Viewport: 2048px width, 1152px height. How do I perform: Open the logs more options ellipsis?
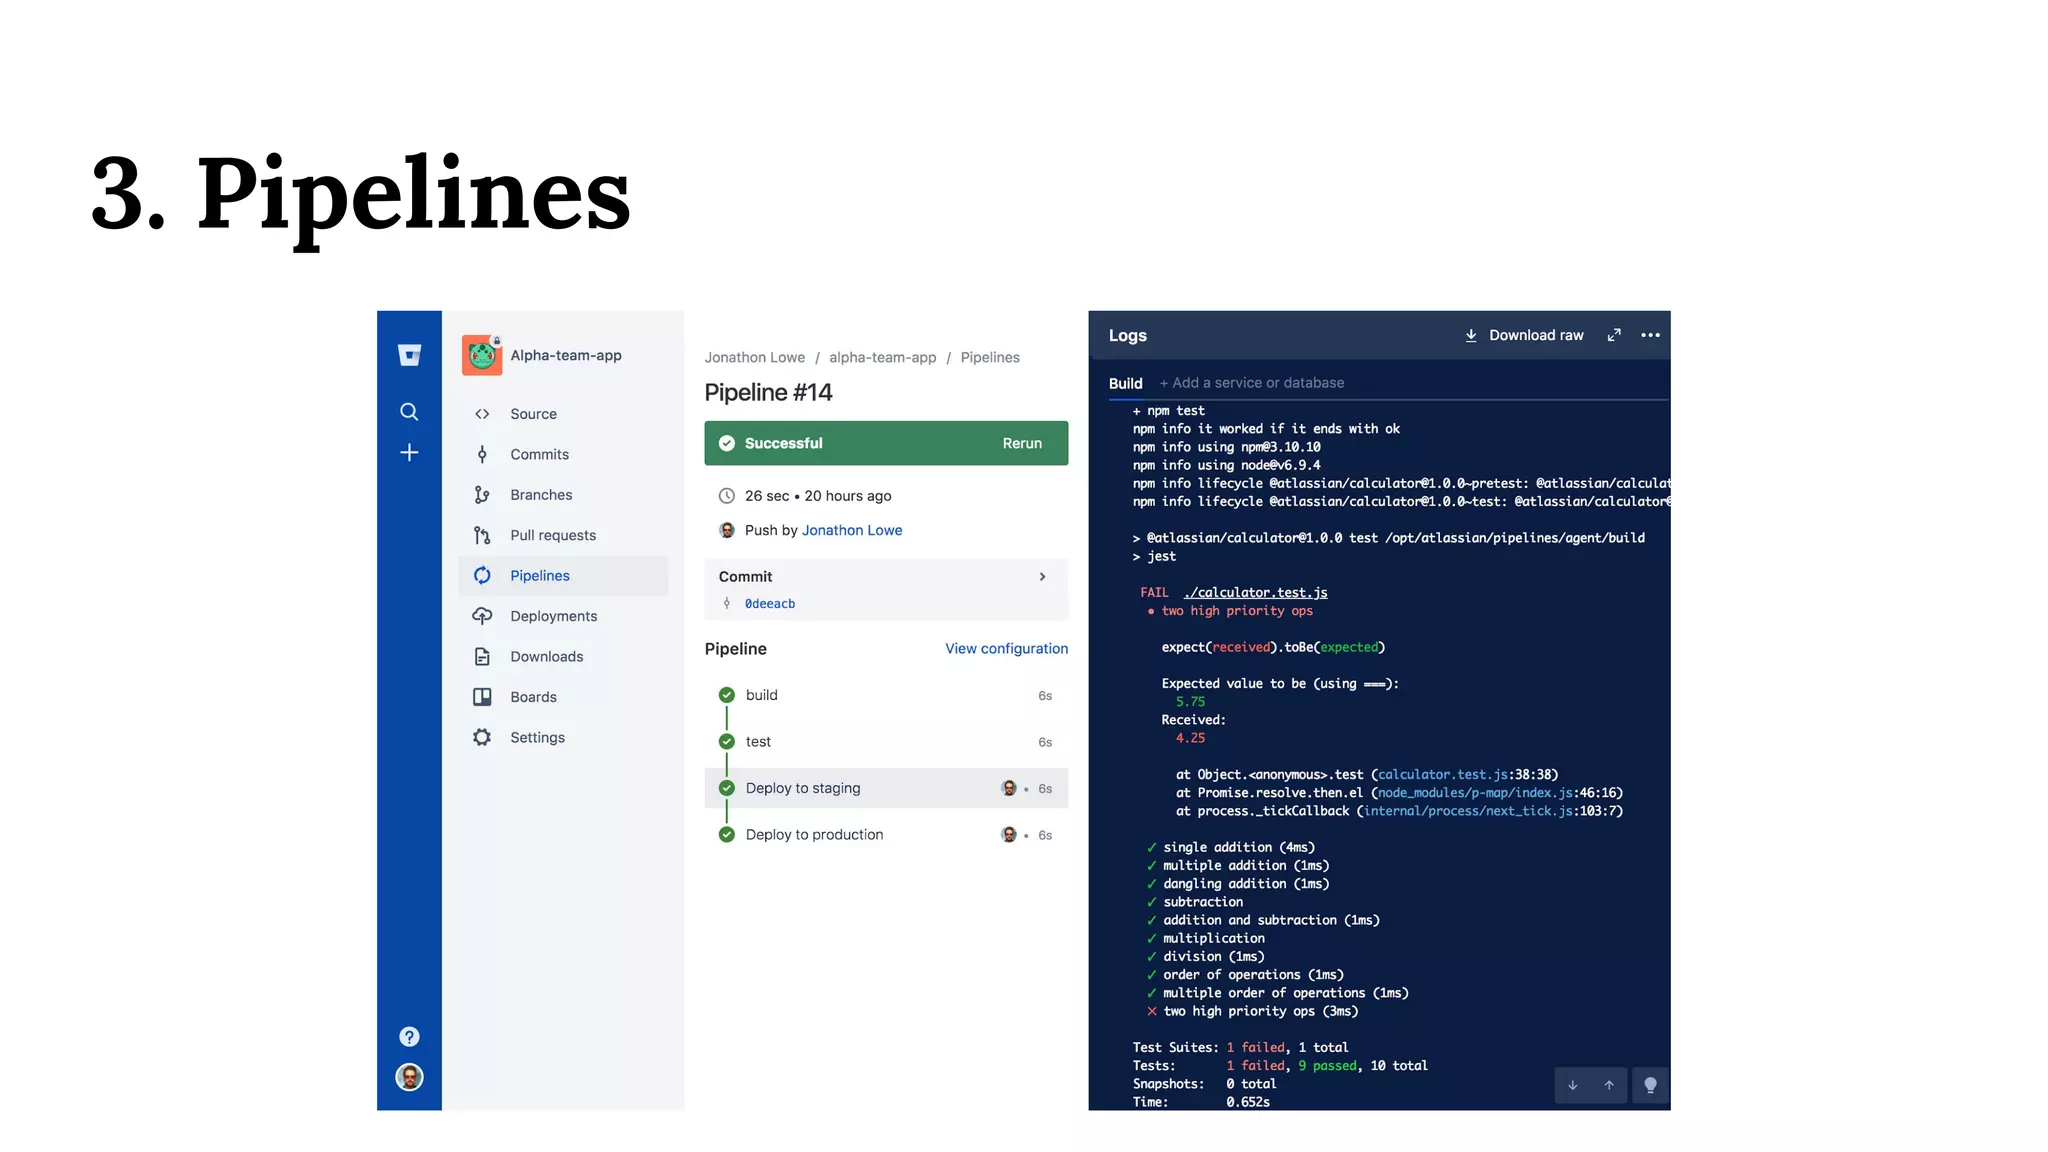[x=1650, y=336]
